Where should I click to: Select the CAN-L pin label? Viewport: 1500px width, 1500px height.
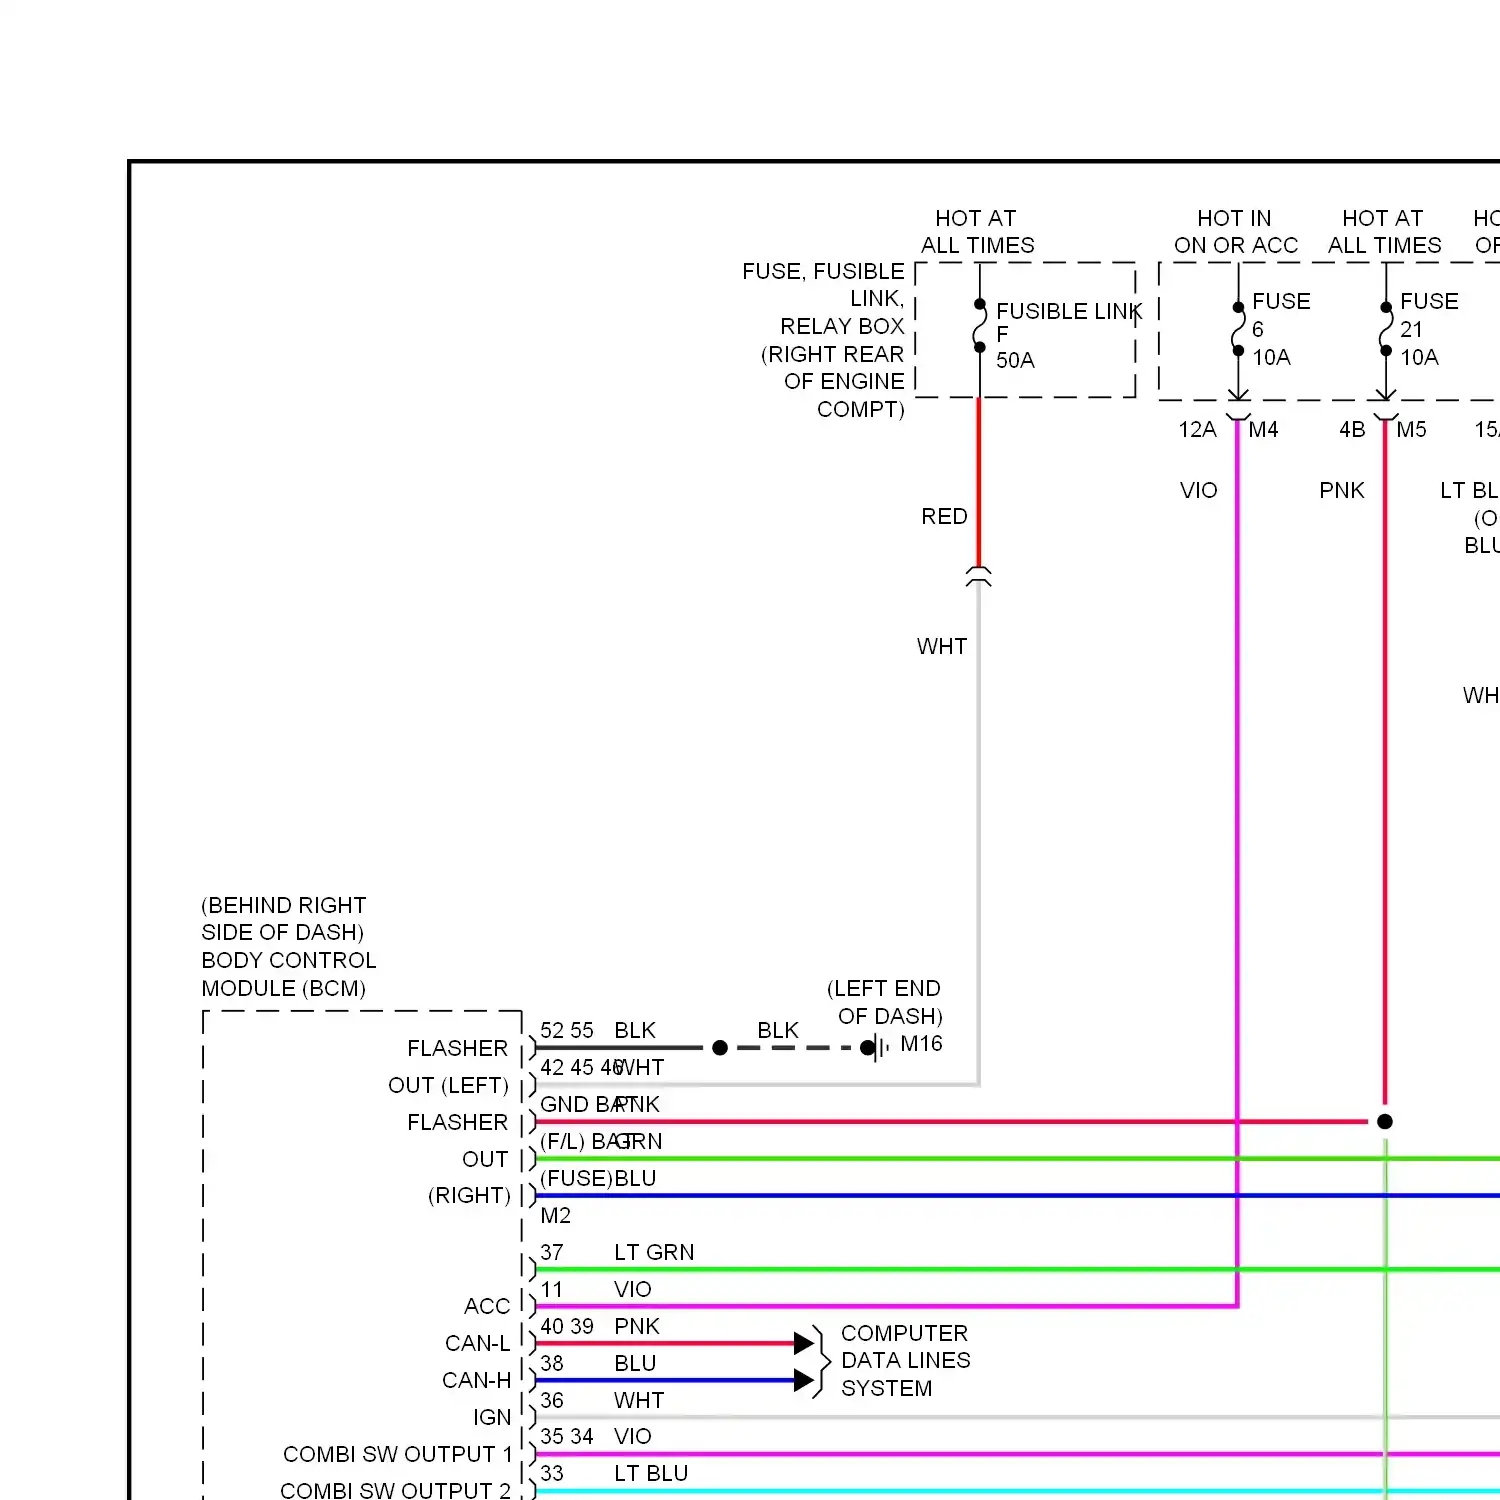point(477,1343)
